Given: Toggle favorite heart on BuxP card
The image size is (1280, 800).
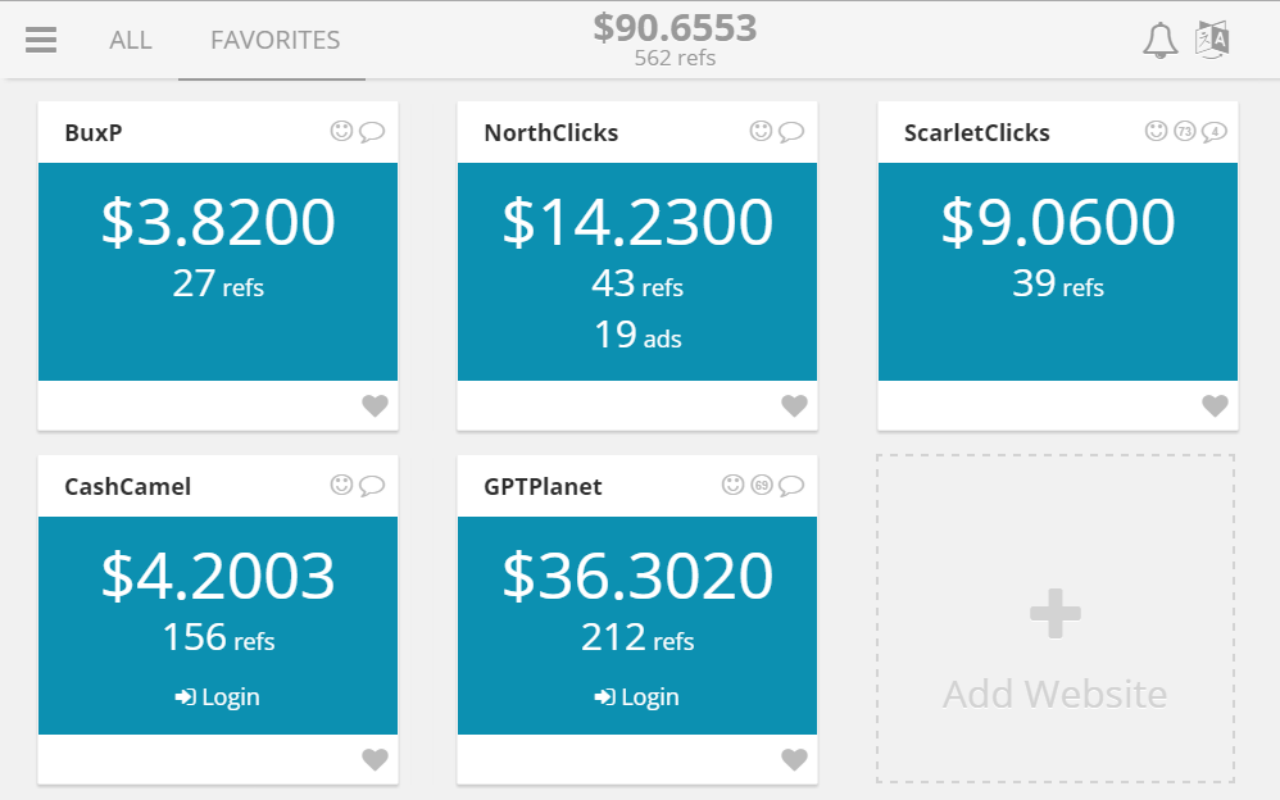Looking at the screenshot, I should [x=375, y=406].
